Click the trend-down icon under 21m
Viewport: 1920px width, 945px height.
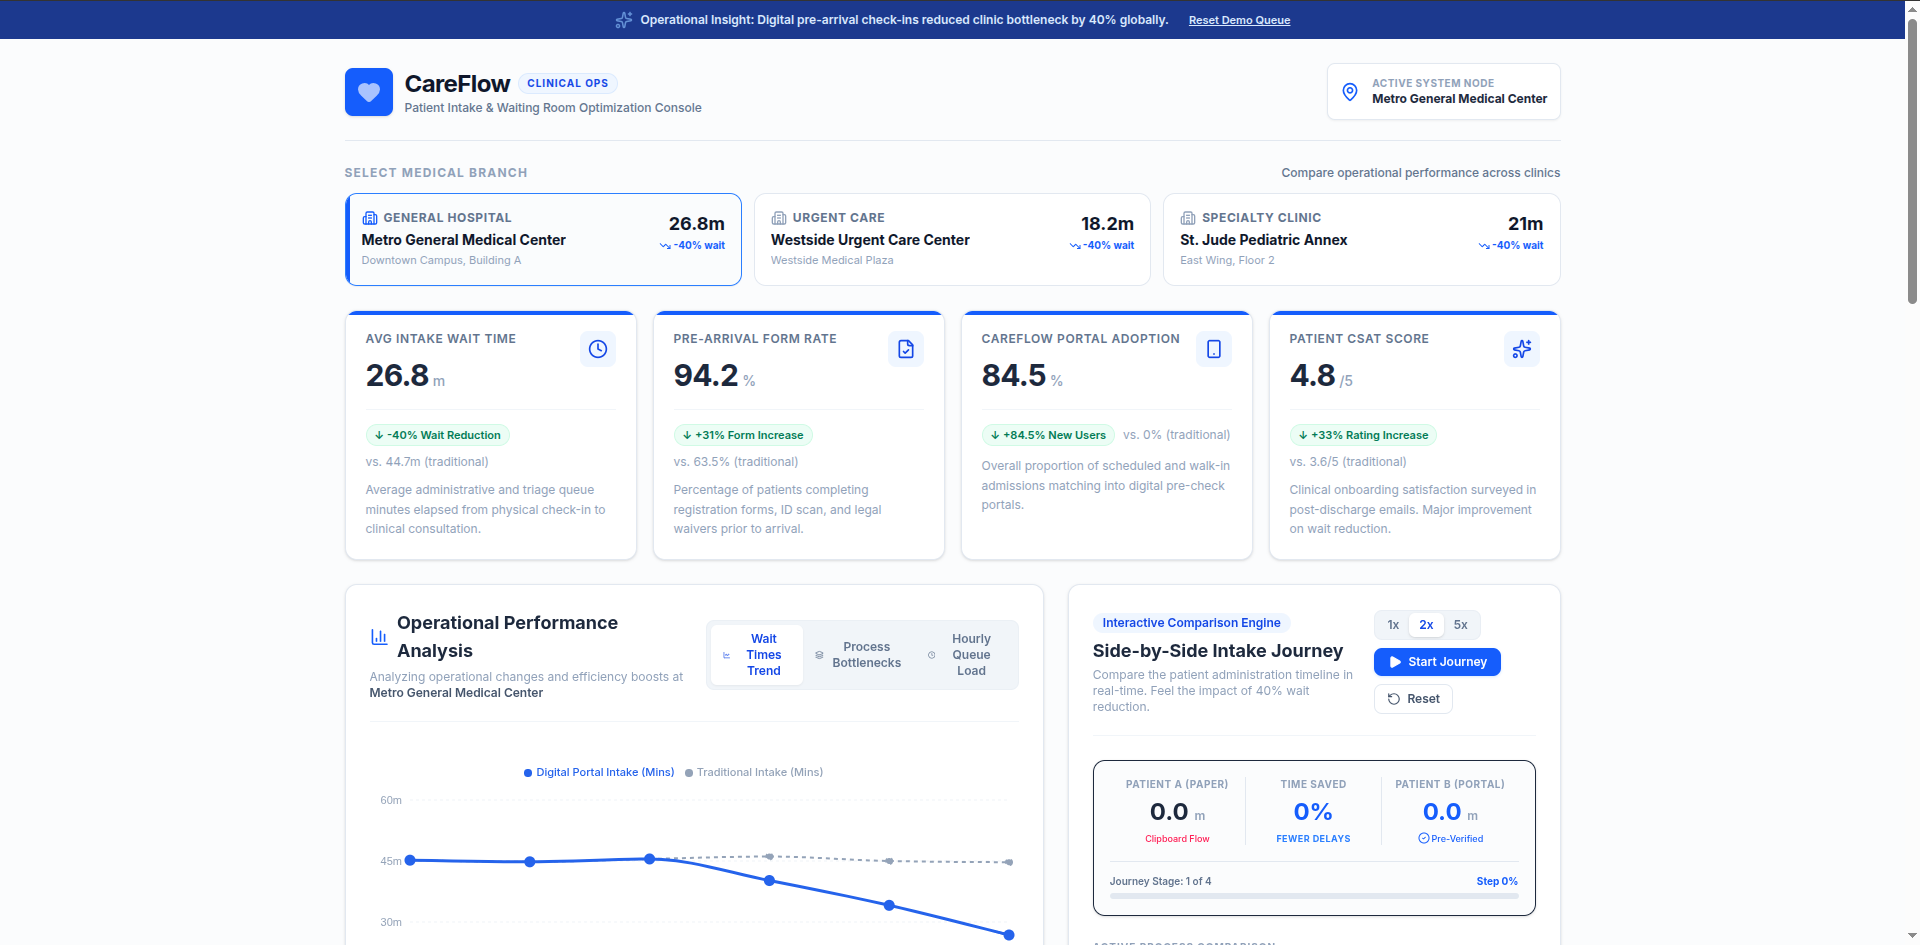[x=1484, y=246]
